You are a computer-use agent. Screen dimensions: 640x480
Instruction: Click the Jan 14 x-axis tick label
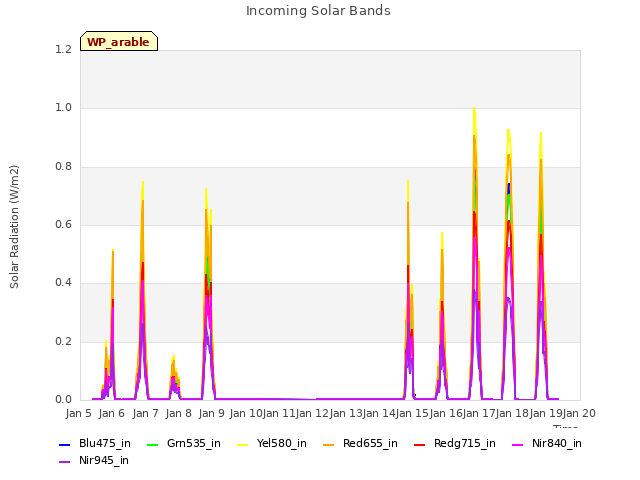[x=379, y=413]
